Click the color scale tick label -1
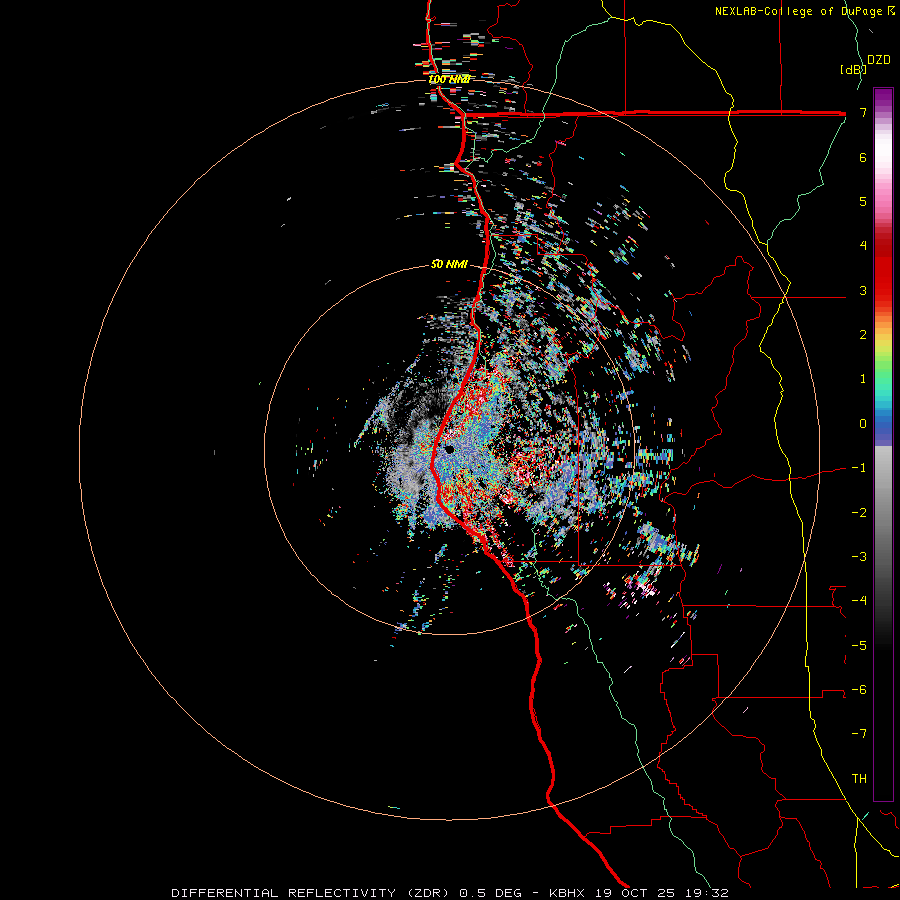The width and height of the screenshot is (900, 900). (859, 468)
